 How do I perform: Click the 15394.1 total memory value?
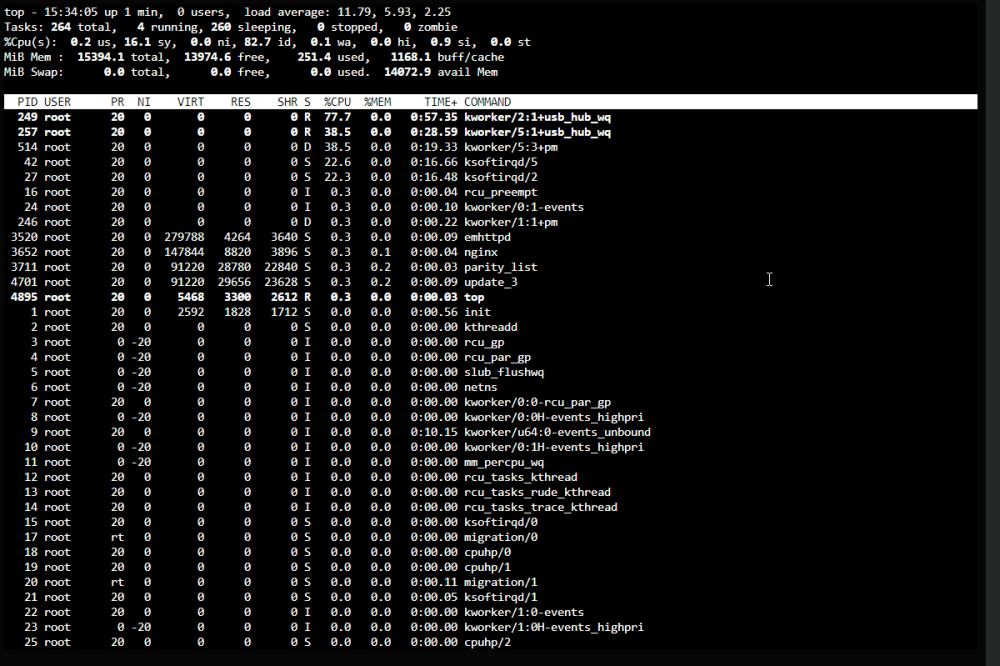101,57
